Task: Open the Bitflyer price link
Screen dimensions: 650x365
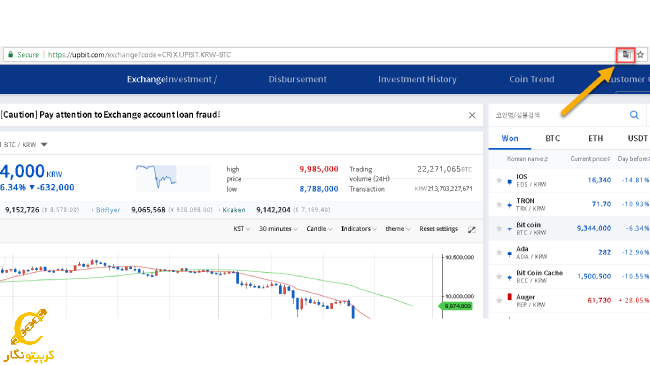Action: (x=108, y=210)
